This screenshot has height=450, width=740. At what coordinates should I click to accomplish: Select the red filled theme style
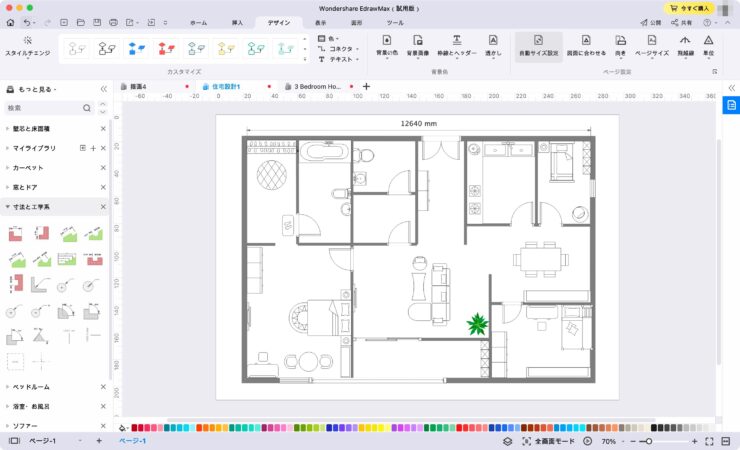pos(166,48)
